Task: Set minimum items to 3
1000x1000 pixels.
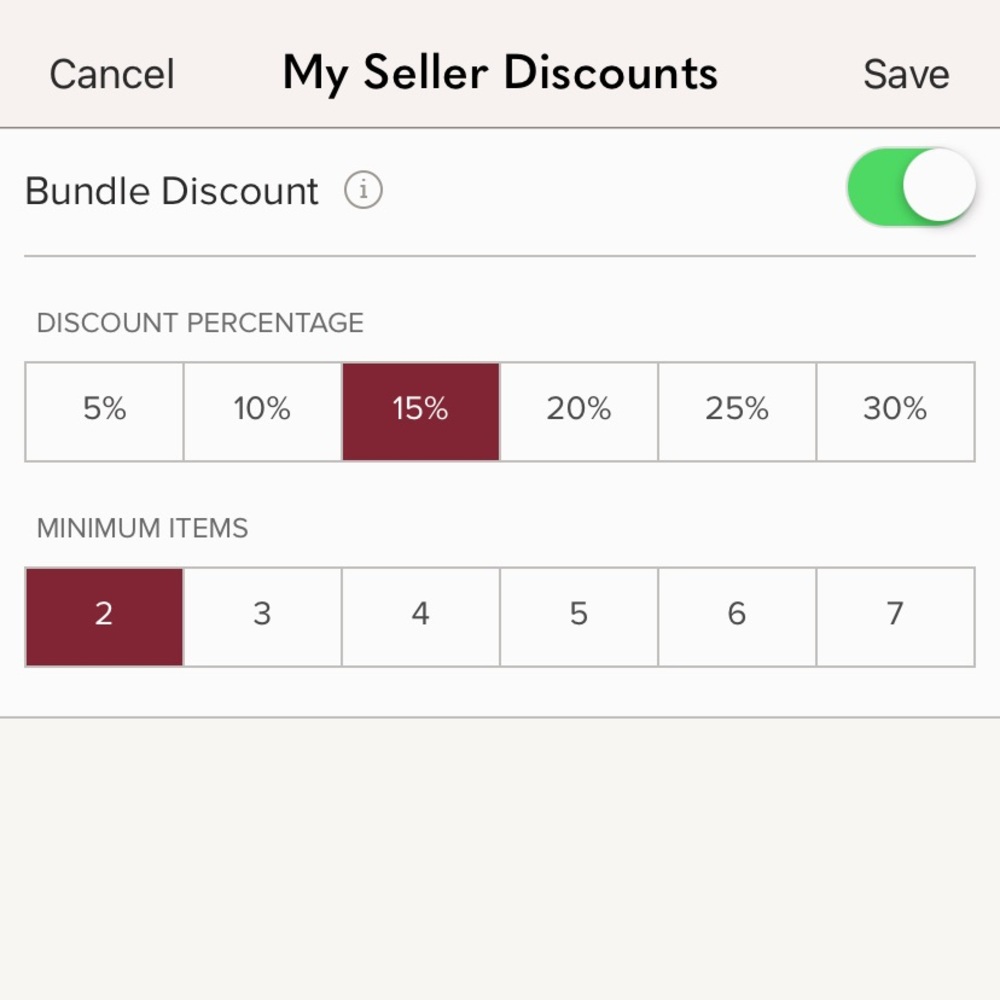Action: [x=262, y=616]
